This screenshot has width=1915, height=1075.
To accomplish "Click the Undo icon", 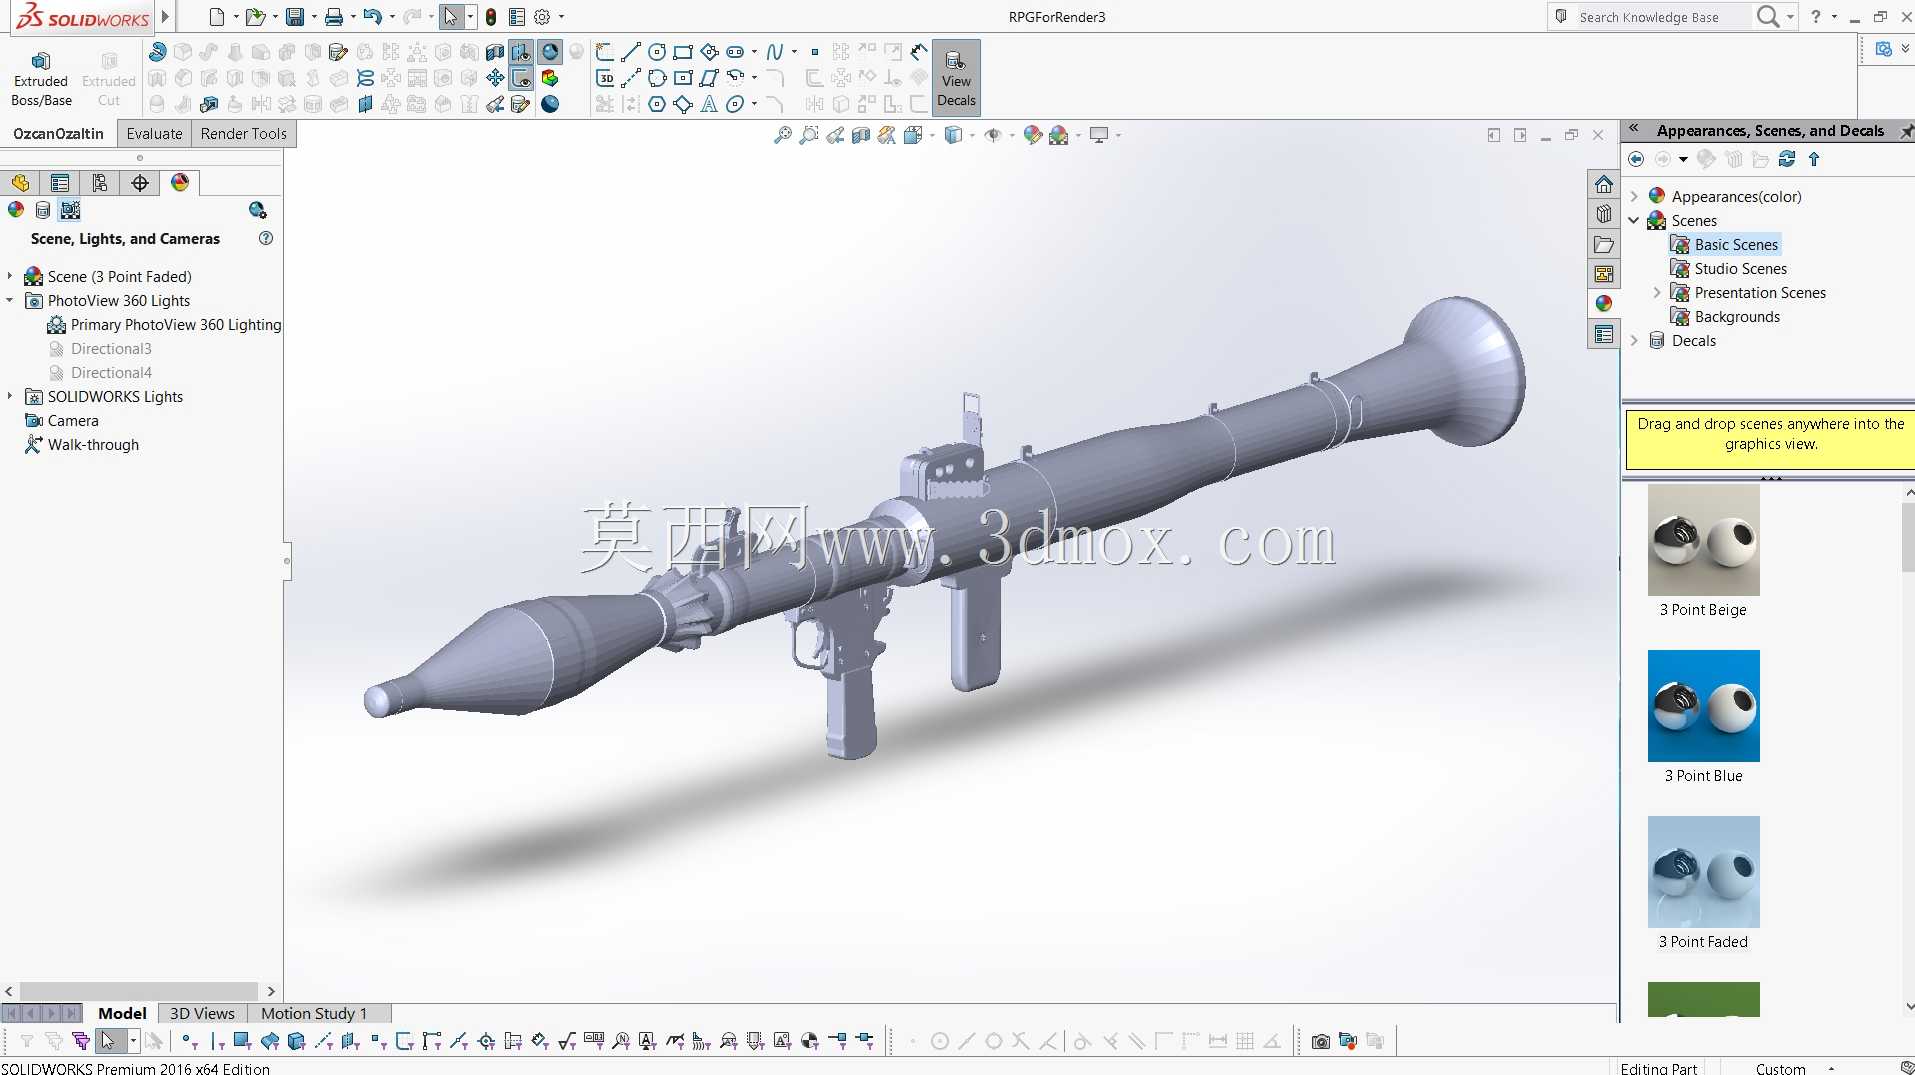I will 373,17.
